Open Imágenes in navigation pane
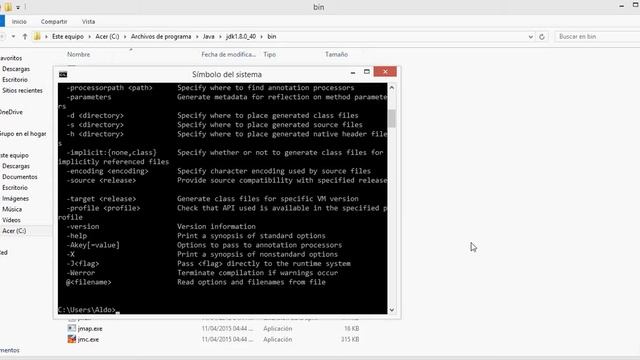This screenshot has width=640, height=360. pyautogui.click(x=16, y=198)
